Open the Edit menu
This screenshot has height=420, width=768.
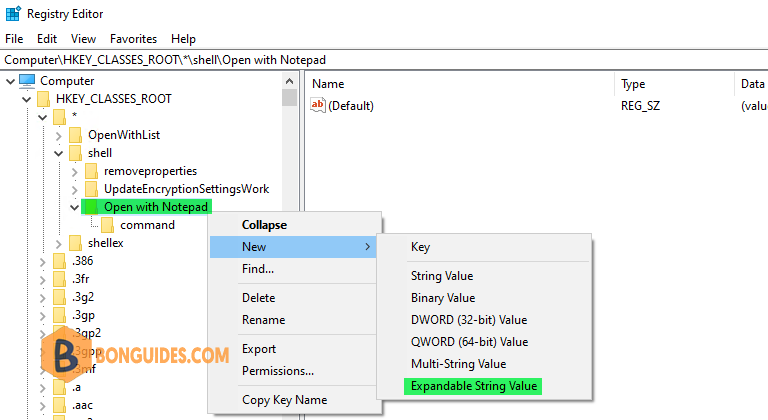pos(47,39)
